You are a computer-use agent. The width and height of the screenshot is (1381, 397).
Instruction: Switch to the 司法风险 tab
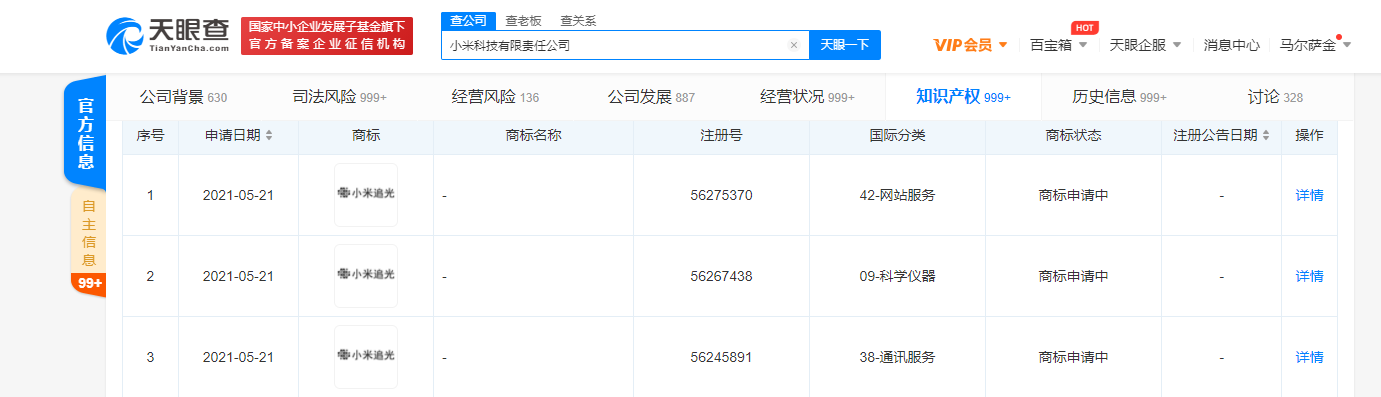(339, 97)
